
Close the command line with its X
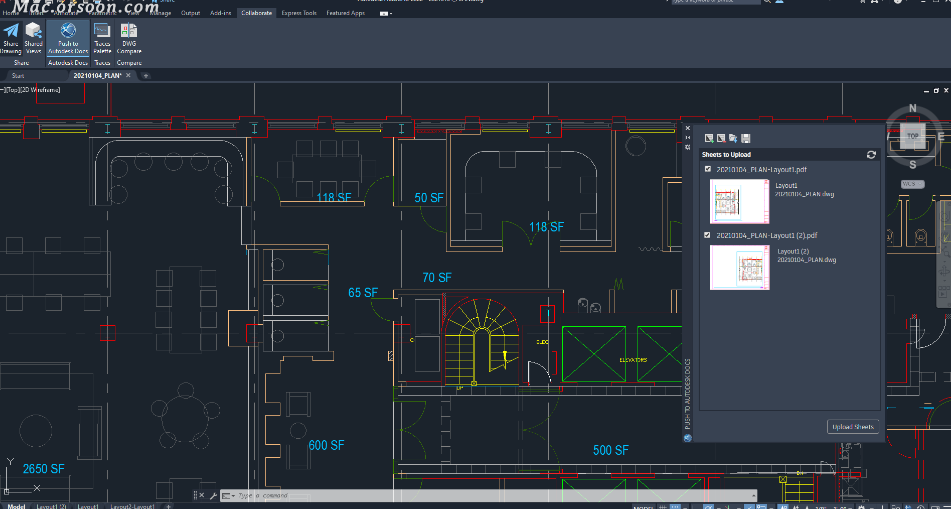pos(202,495)
